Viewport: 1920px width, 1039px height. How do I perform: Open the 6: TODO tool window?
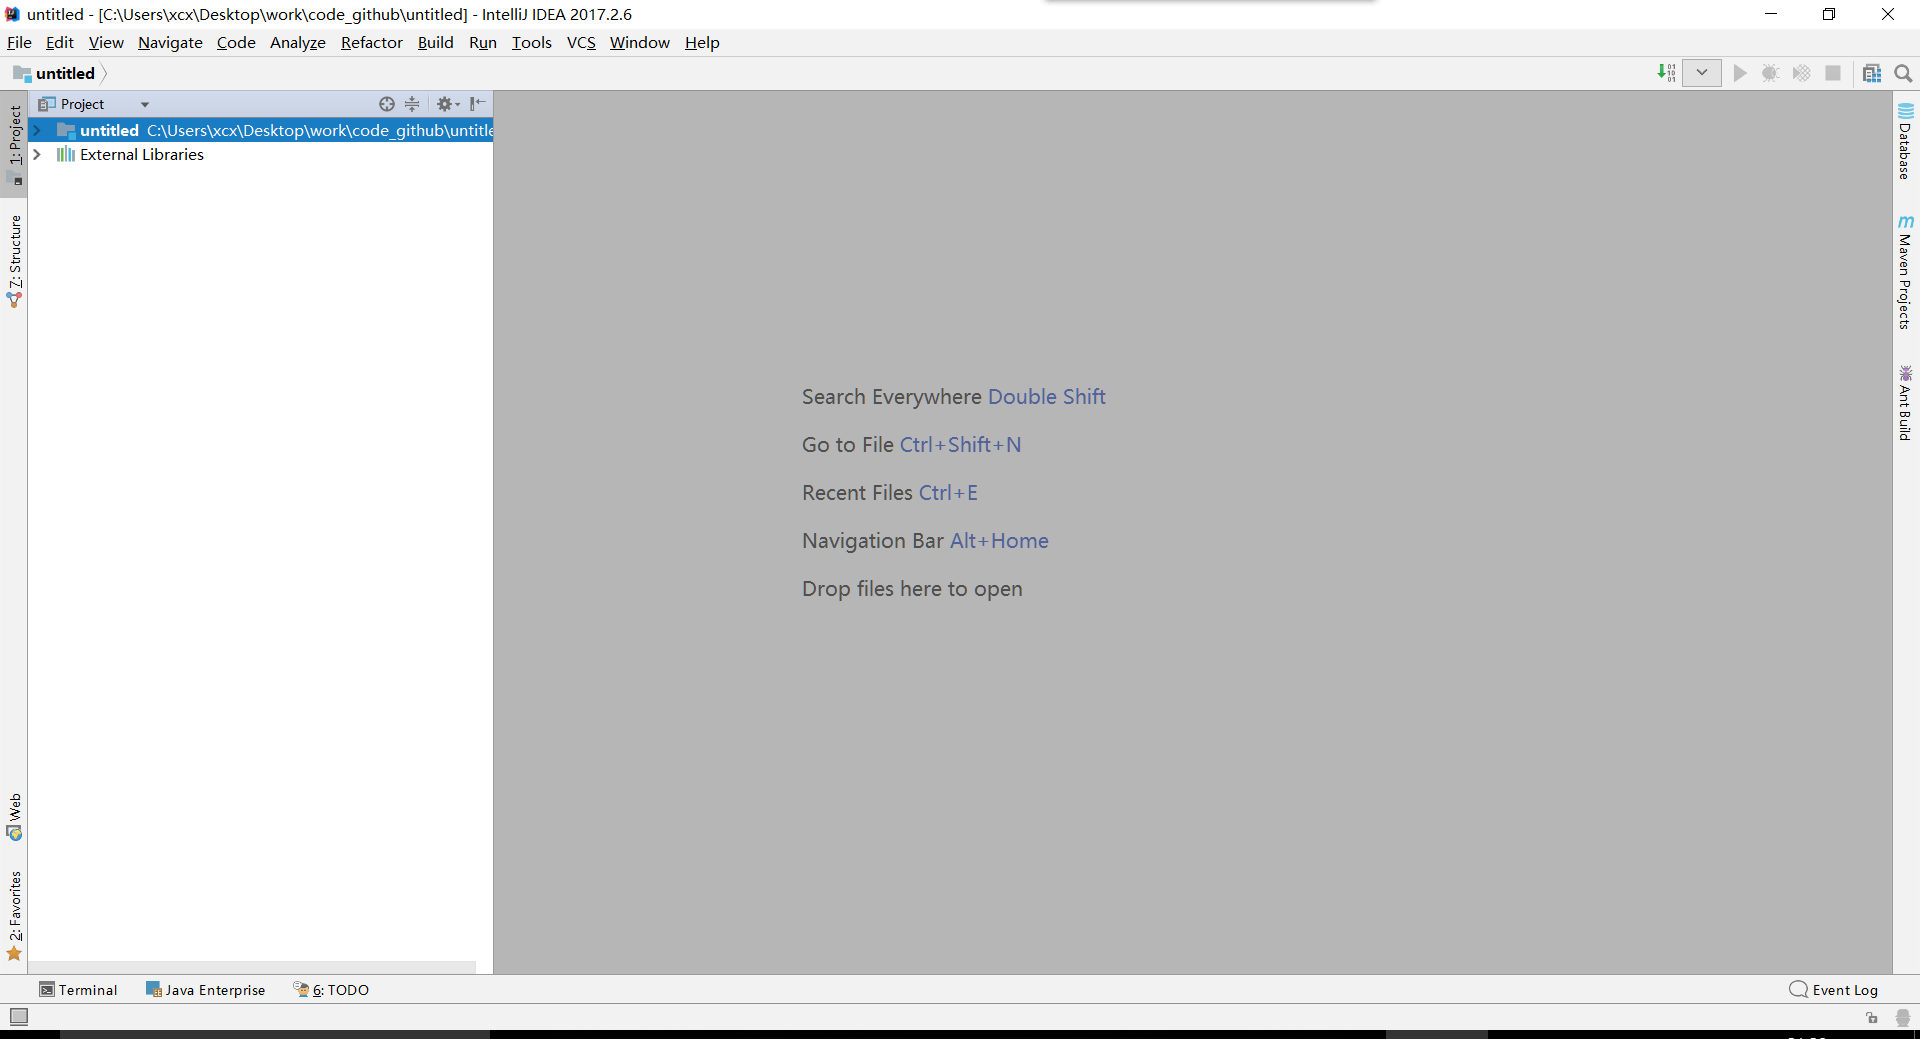click(x=331, y=990)
